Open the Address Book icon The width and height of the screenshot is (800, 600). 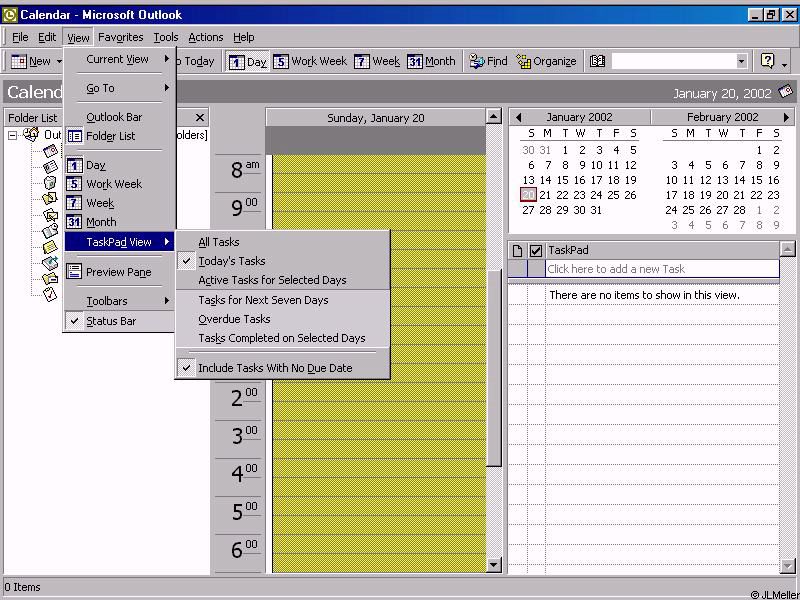click(597, 61)
